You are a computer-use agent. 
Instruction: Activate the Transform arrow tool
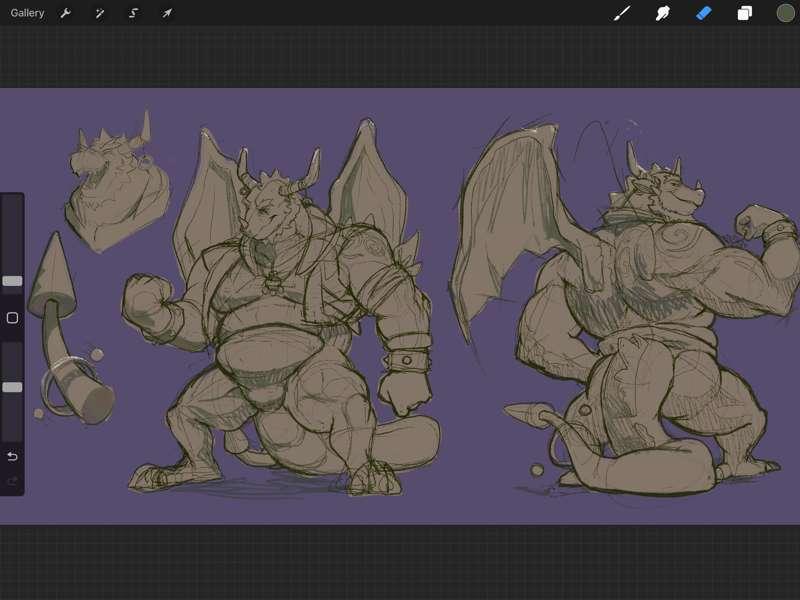pyautogui.click(x=167, y=13)
